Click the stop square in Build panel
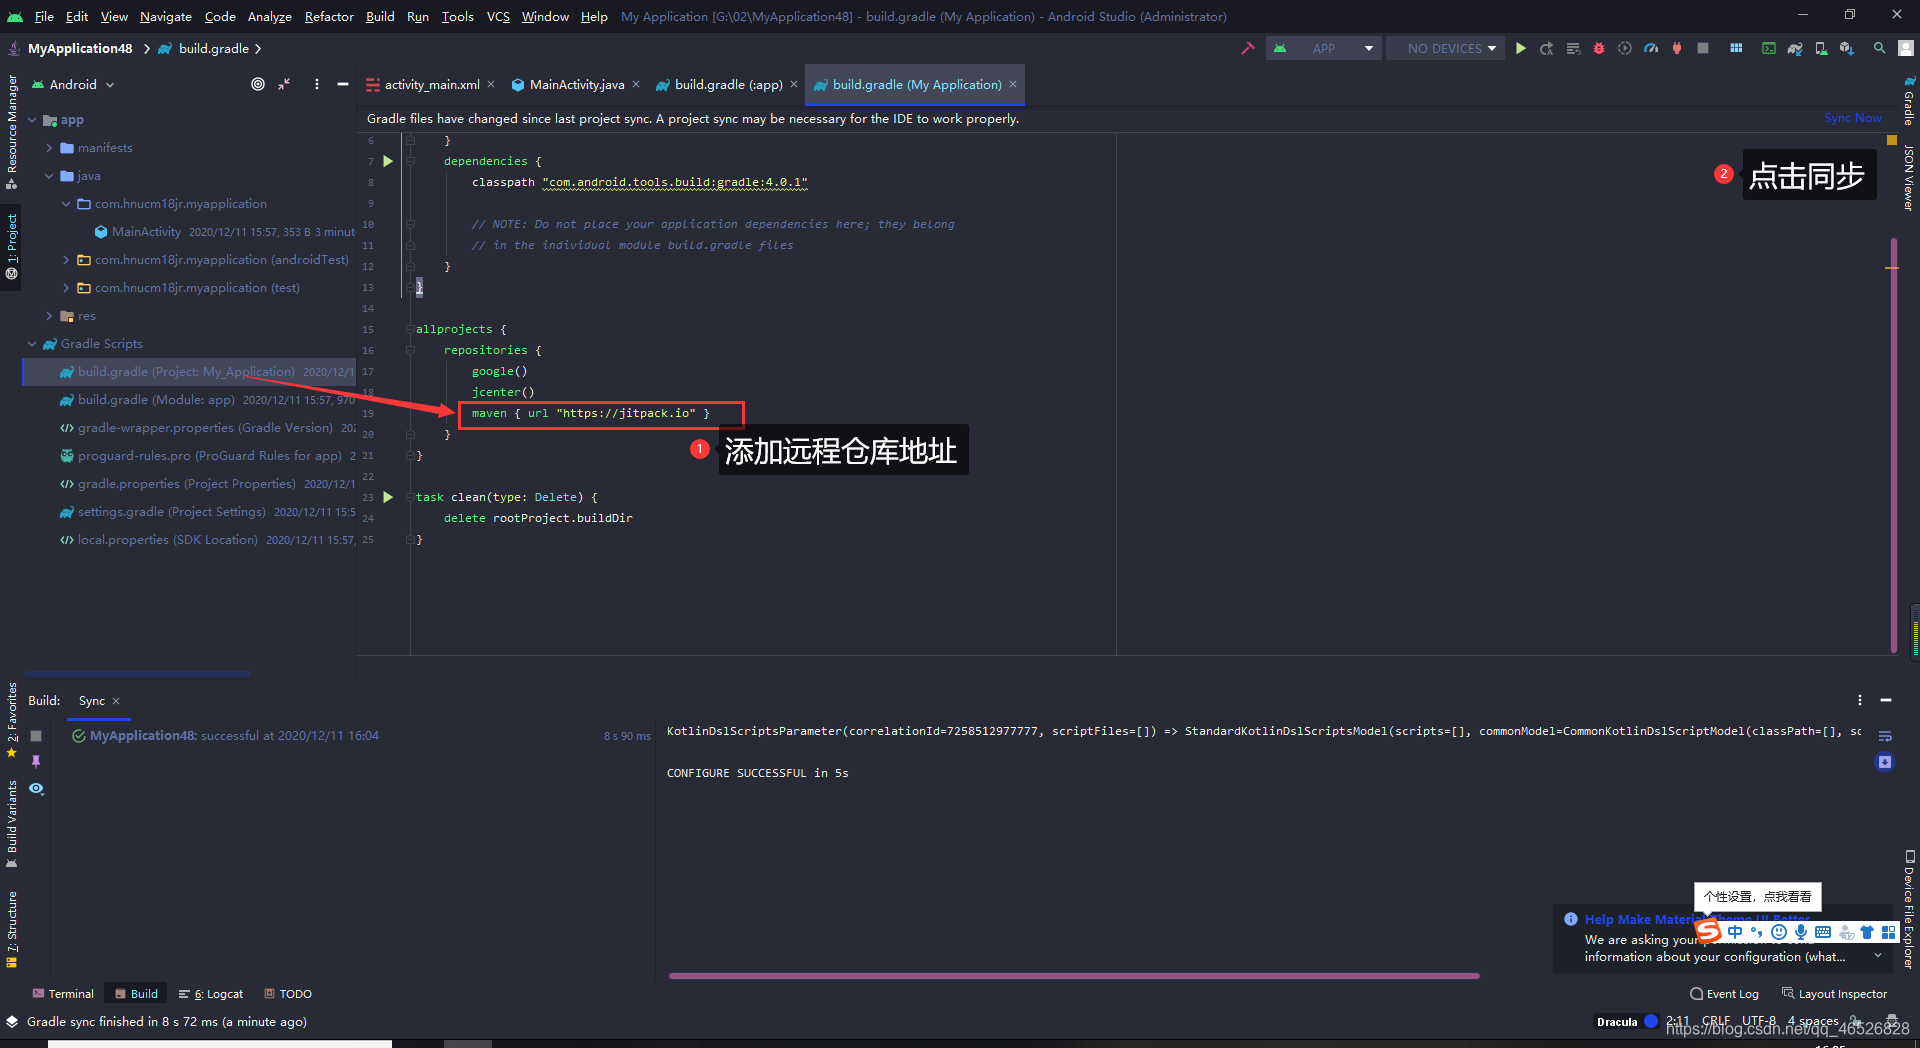The height and width of the screenshot is (1048, 1920). [36, 735]
